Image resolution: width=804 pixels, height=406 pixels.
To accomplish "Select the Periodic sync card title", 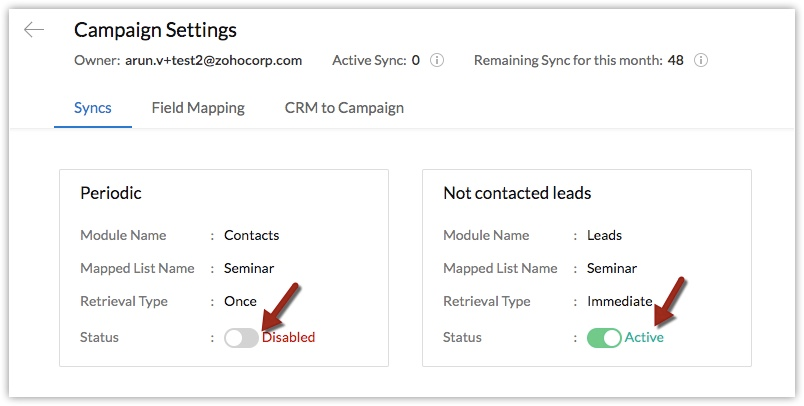I will click(111, 193).
